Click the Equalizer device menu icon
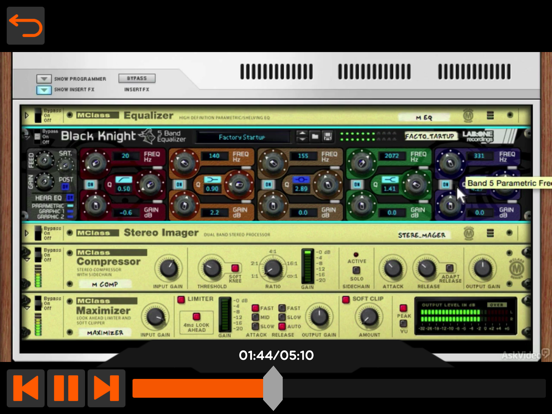Screen dimensions: 552x414 point(490,115)
